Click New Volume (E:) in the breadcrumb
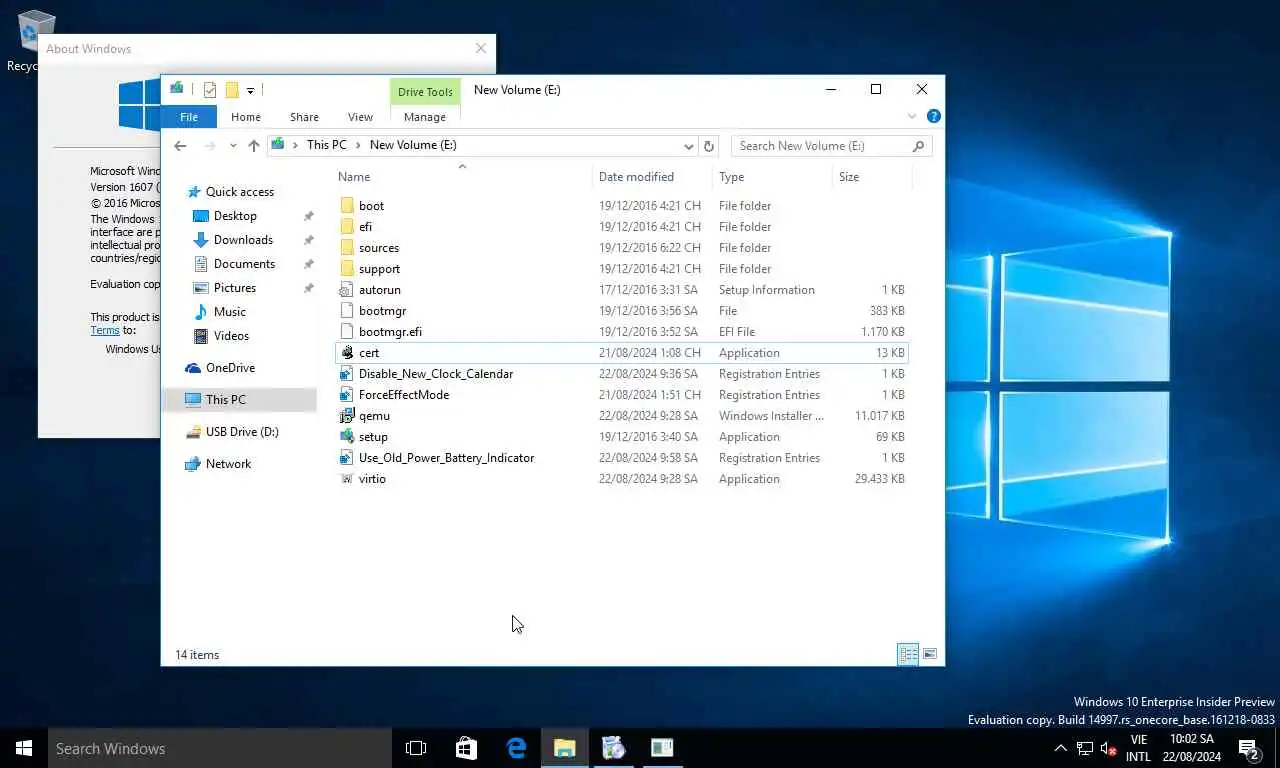 [413, 145]
